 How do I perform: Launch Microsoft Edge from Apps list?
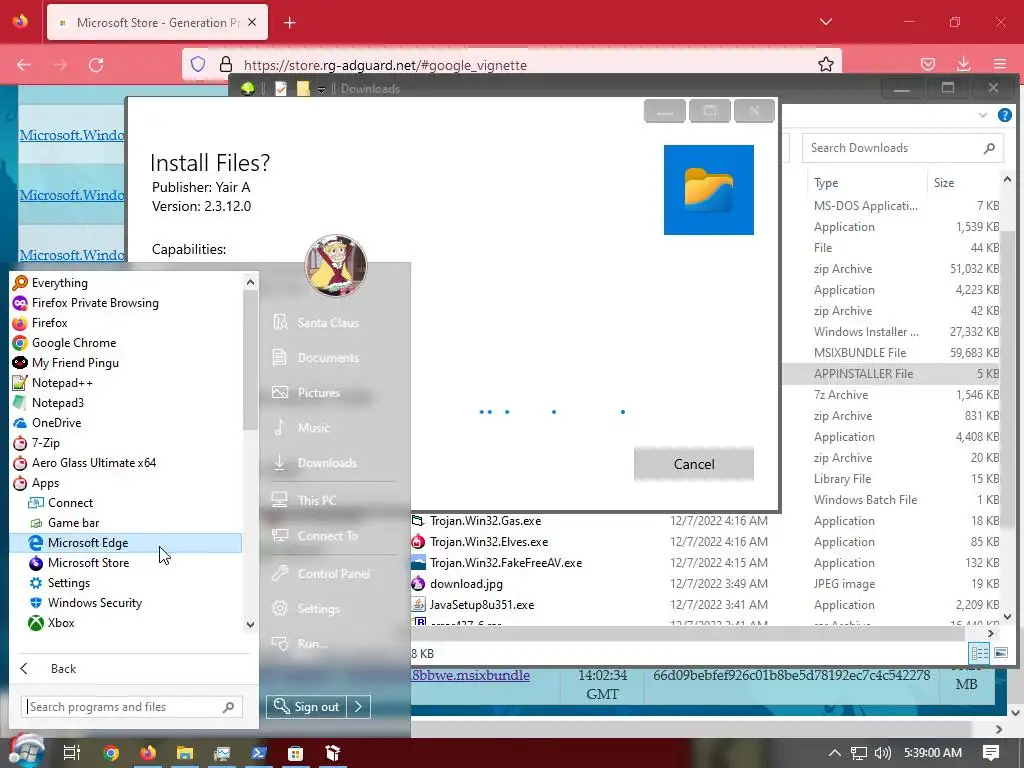(125, 543)
